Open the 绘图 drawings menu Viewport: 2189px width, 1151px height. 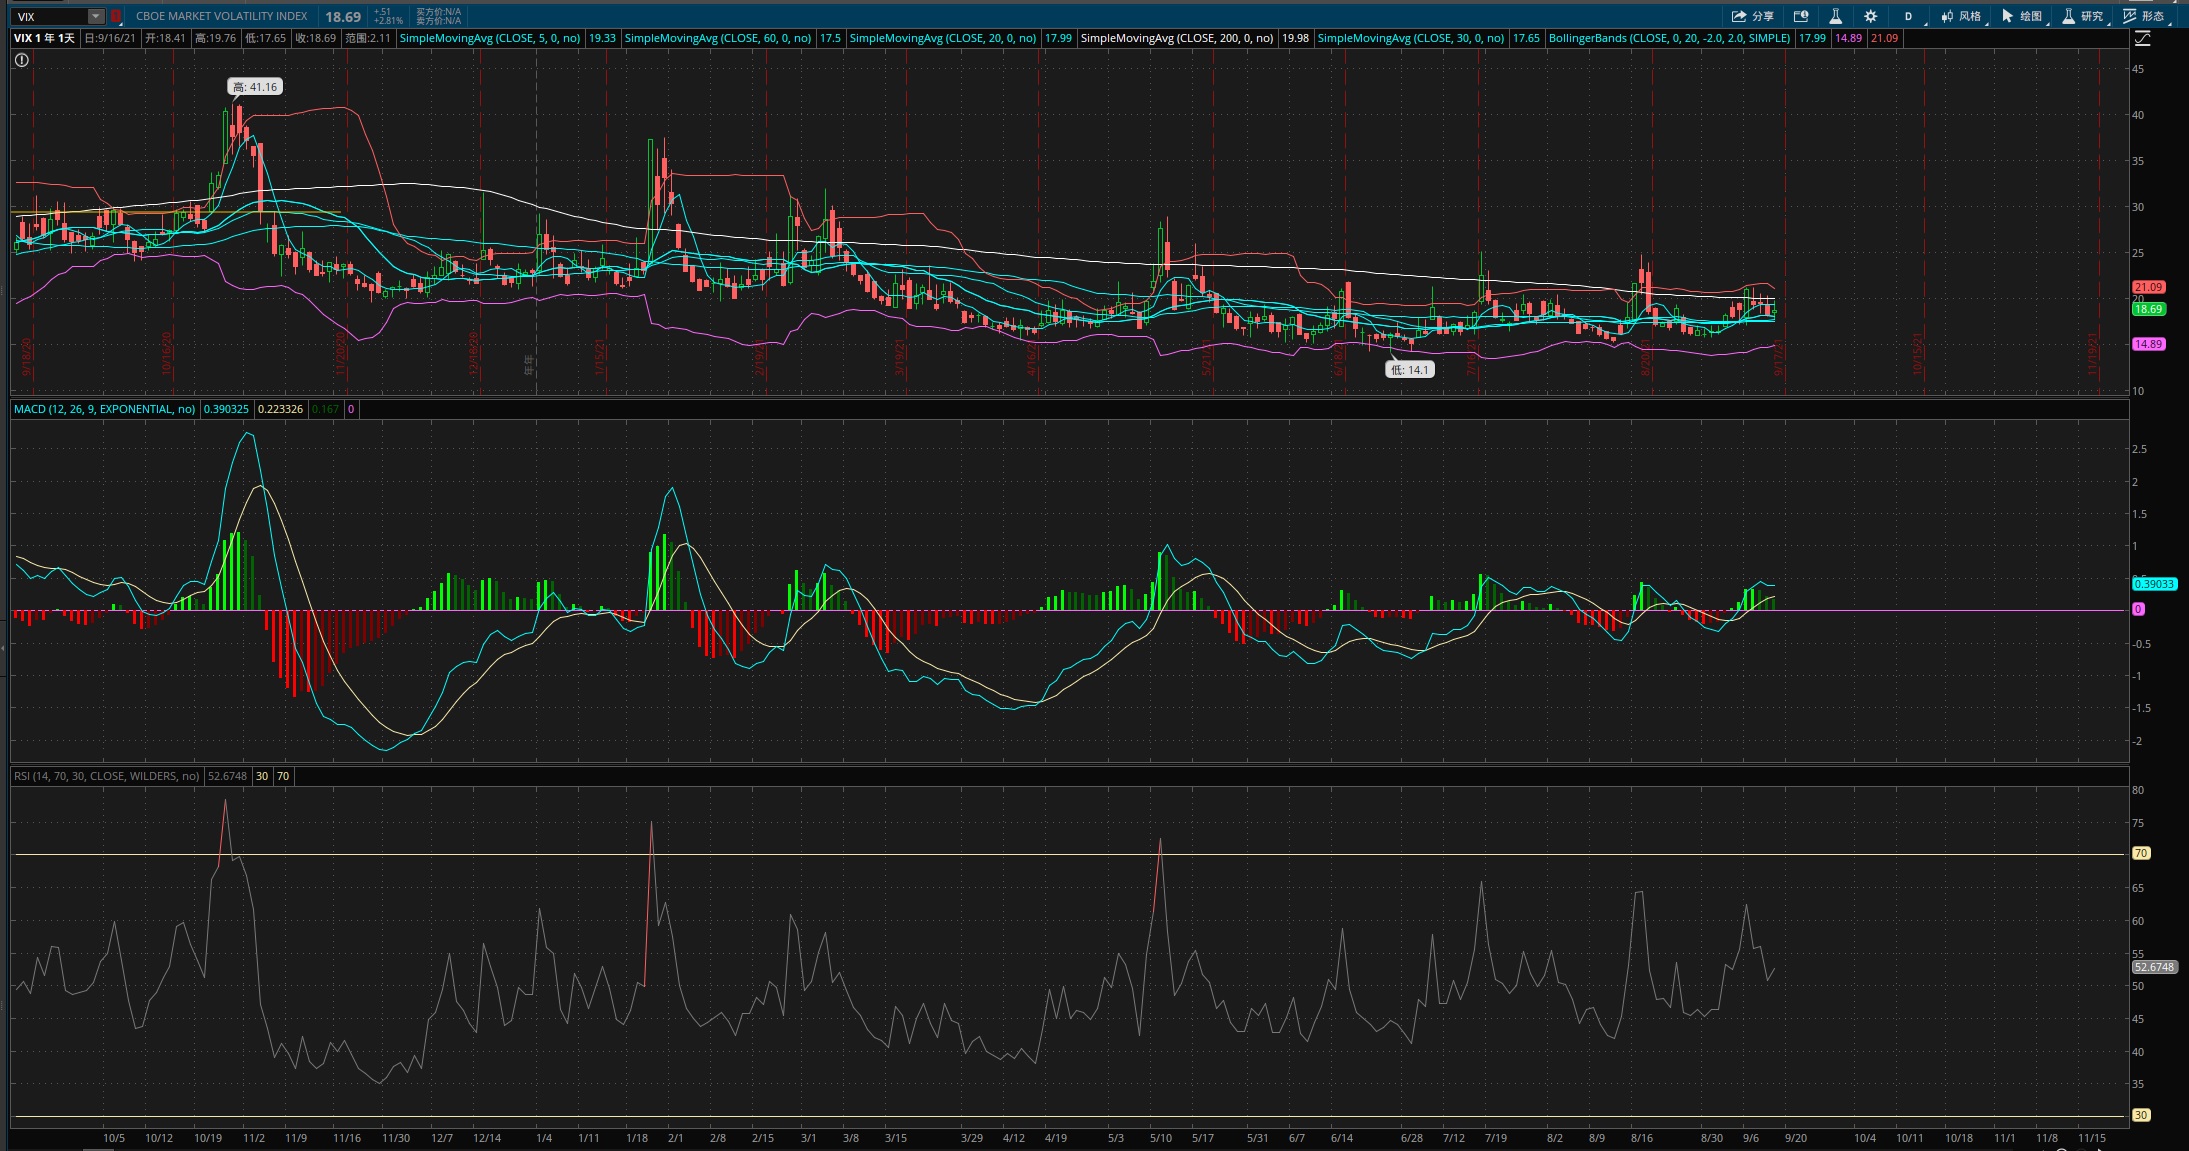(2022, 16)
